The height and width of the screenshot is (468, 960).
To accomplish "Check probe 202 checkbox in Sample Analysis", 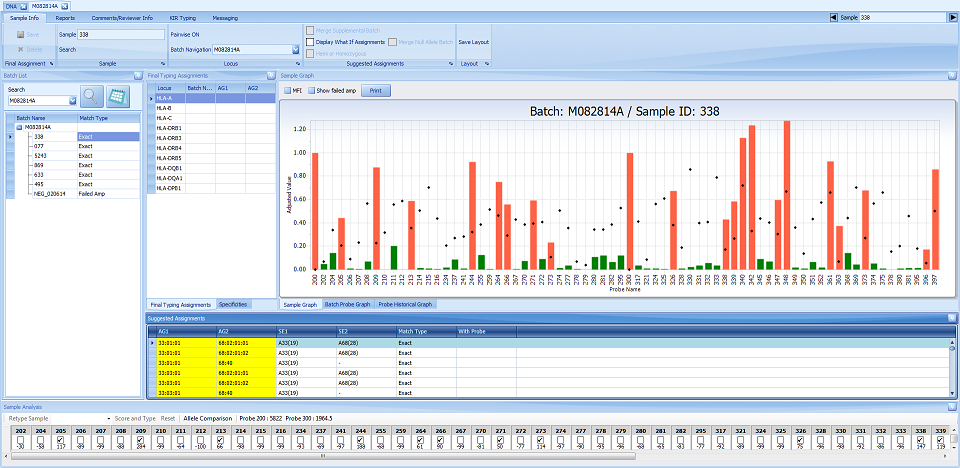I will (20, 439).
